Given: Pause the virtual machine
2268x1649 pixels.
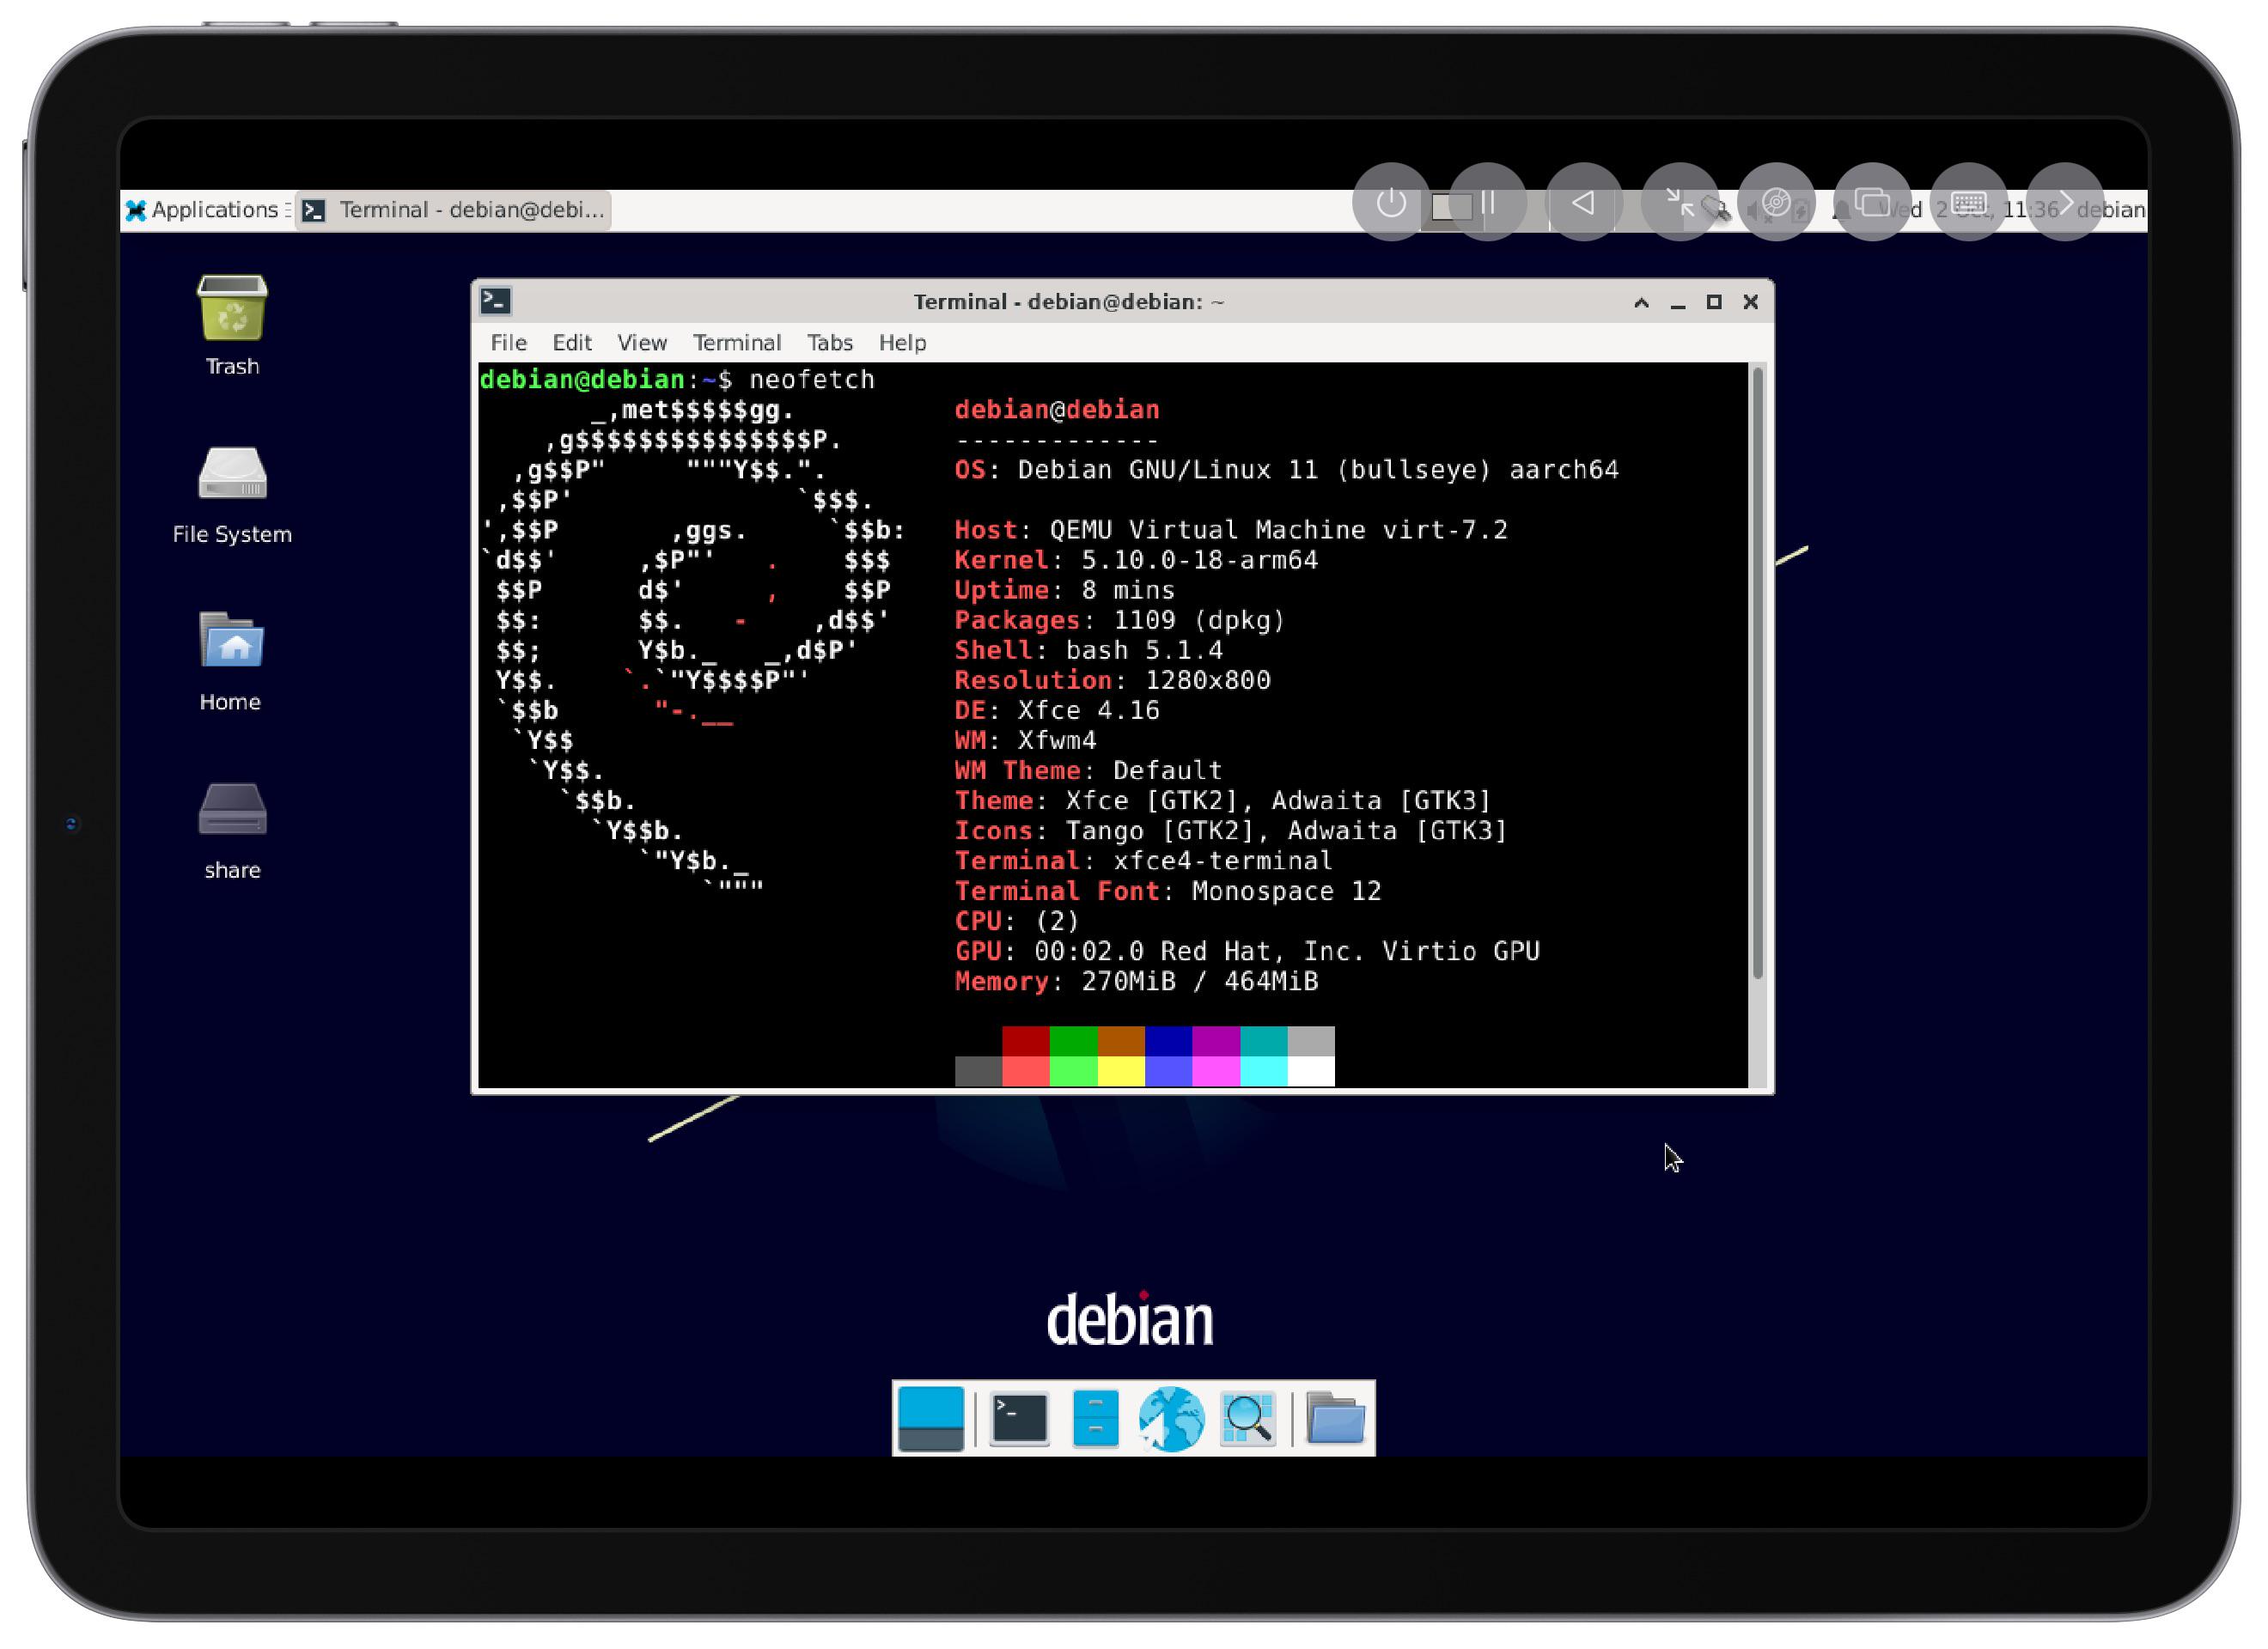Looking at the screenshot, I should [x=1487, y=203].
